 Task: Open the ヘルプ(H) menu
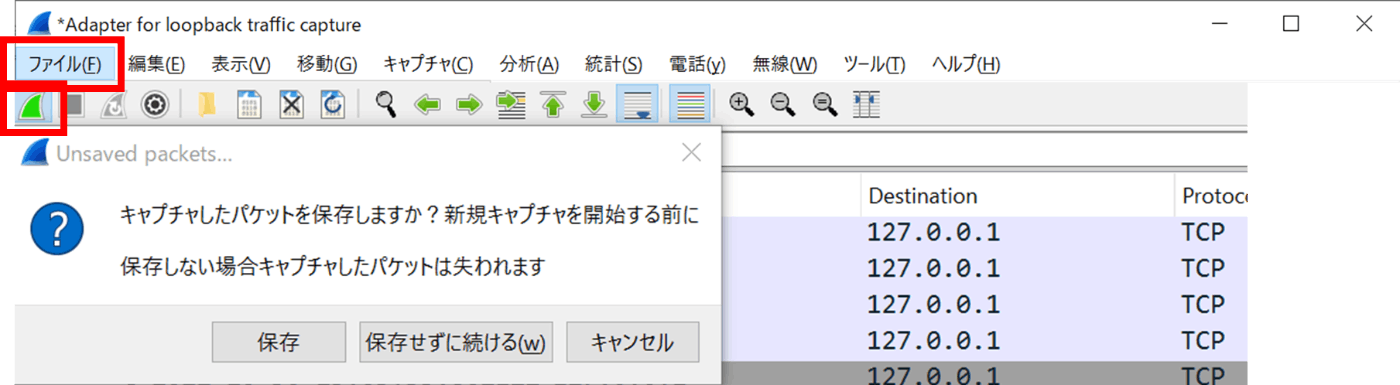click(965, 65)
